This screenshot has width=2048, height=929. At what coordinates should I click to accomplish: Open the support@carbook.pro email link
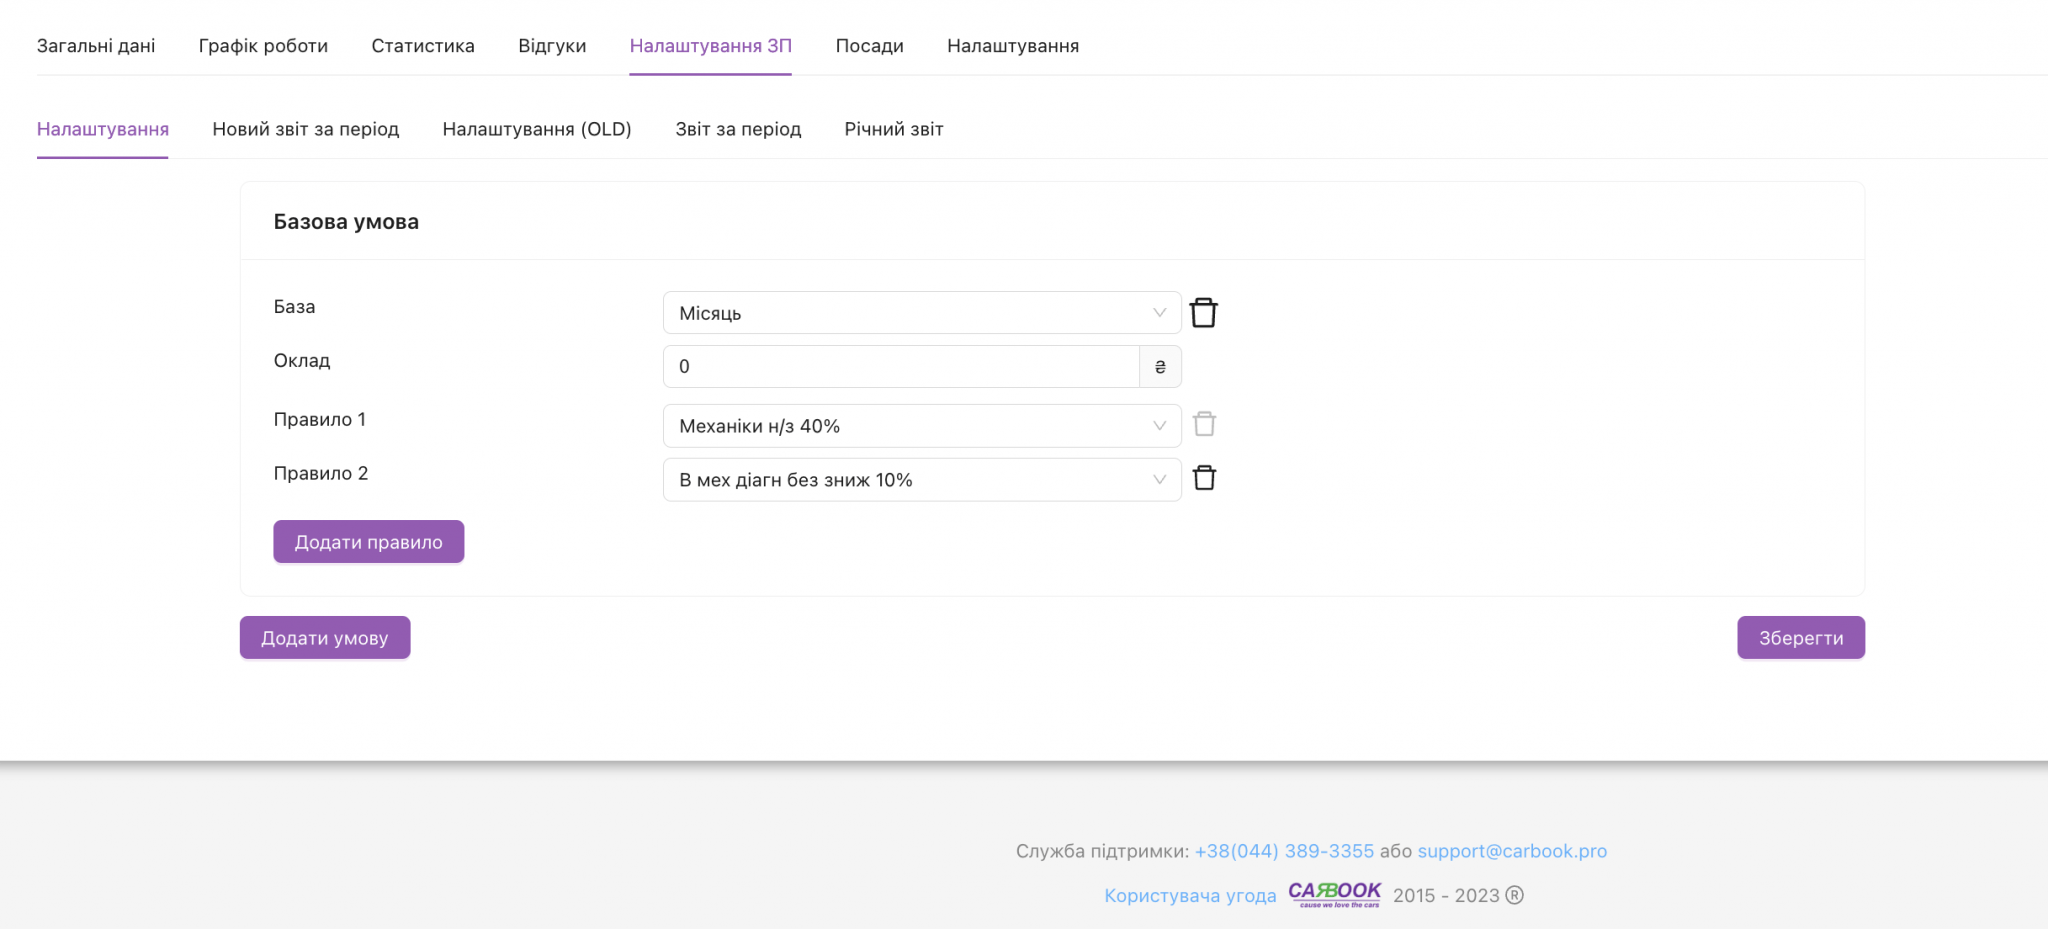point(1512,851)
